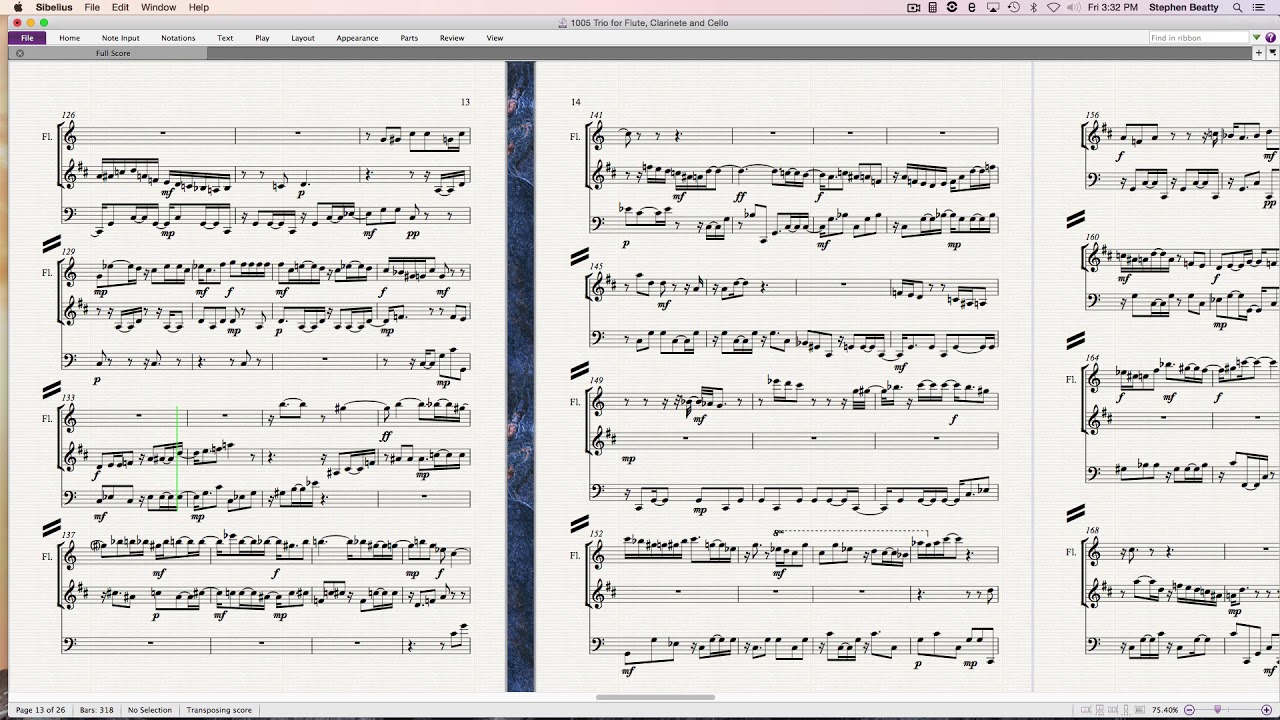Click bar number 149 on page 14
This screenshot has height=720, width=1280.
(x=597, y=380)
